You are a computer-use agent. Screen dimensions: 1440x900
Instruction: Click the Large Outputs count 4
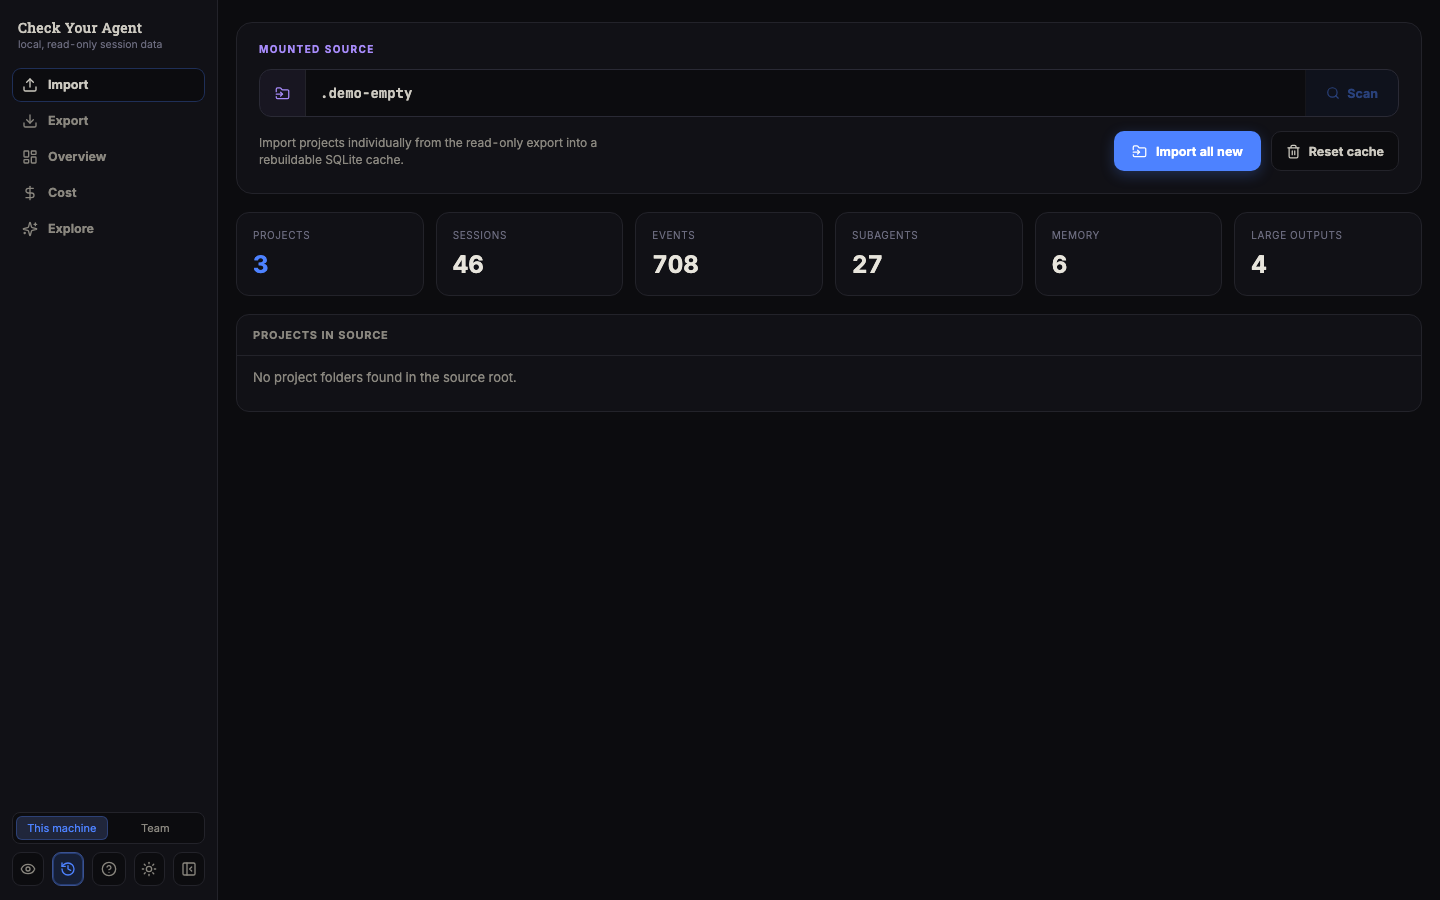click(x=1259, y=264)
